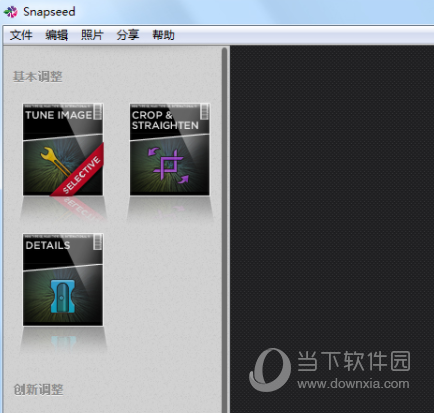
Task: Click the 创新调整 section heading
Action: [38, 389]
